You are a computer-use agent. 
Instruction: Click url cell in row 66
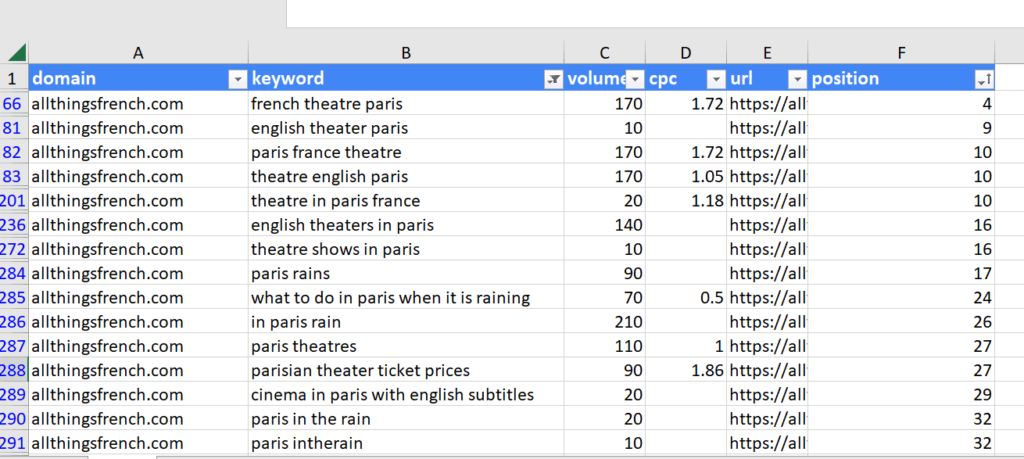767,104
